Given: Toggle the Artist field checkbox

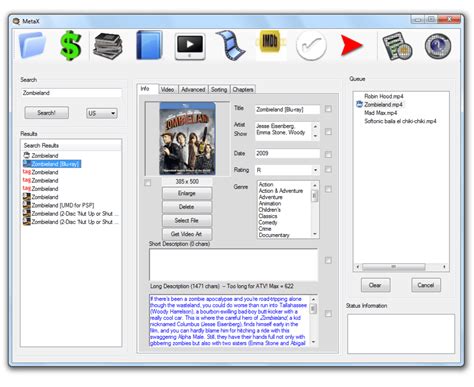Looking at the screenshot, I should 328,132.
